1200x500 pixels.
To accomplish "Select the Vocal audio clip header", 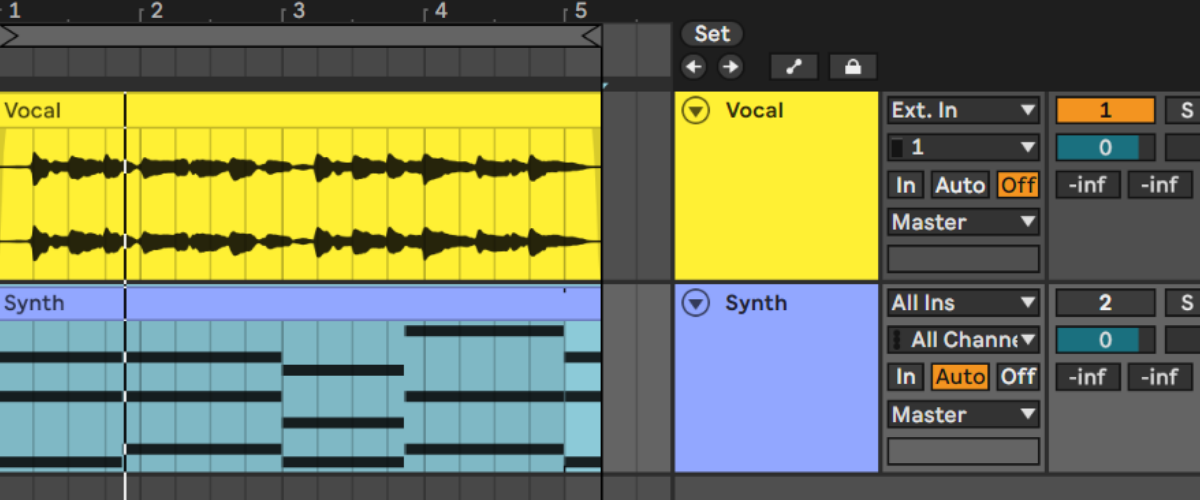I will coord(300,110).
